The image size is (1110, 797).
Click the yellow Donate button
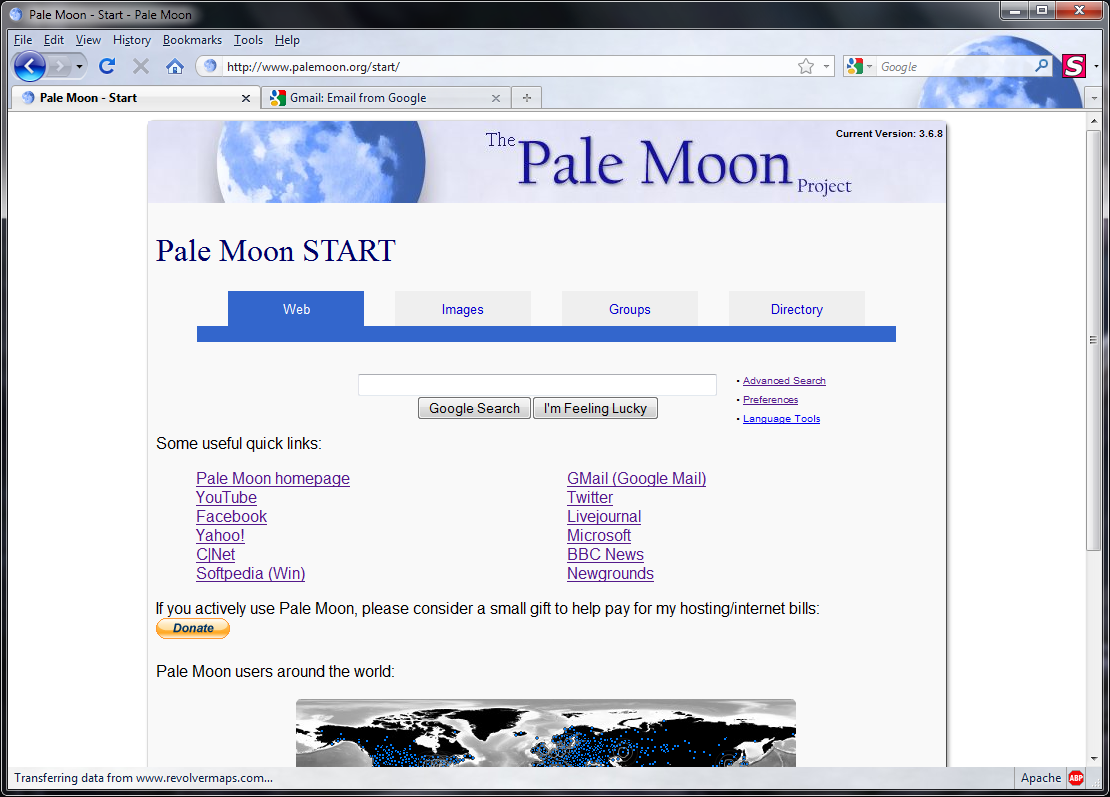click(x=193, y=629)
